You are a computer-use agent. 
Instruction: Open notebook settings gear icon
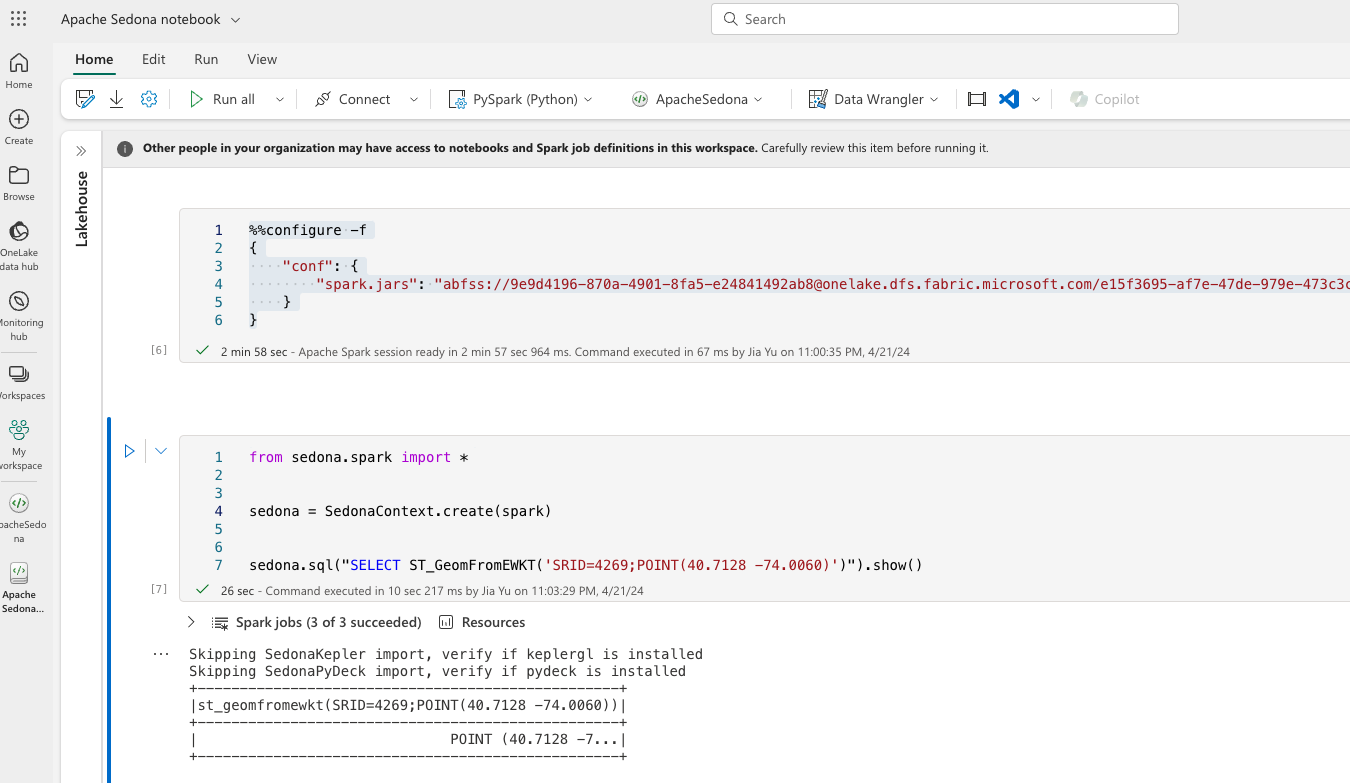tap(149, 99)
